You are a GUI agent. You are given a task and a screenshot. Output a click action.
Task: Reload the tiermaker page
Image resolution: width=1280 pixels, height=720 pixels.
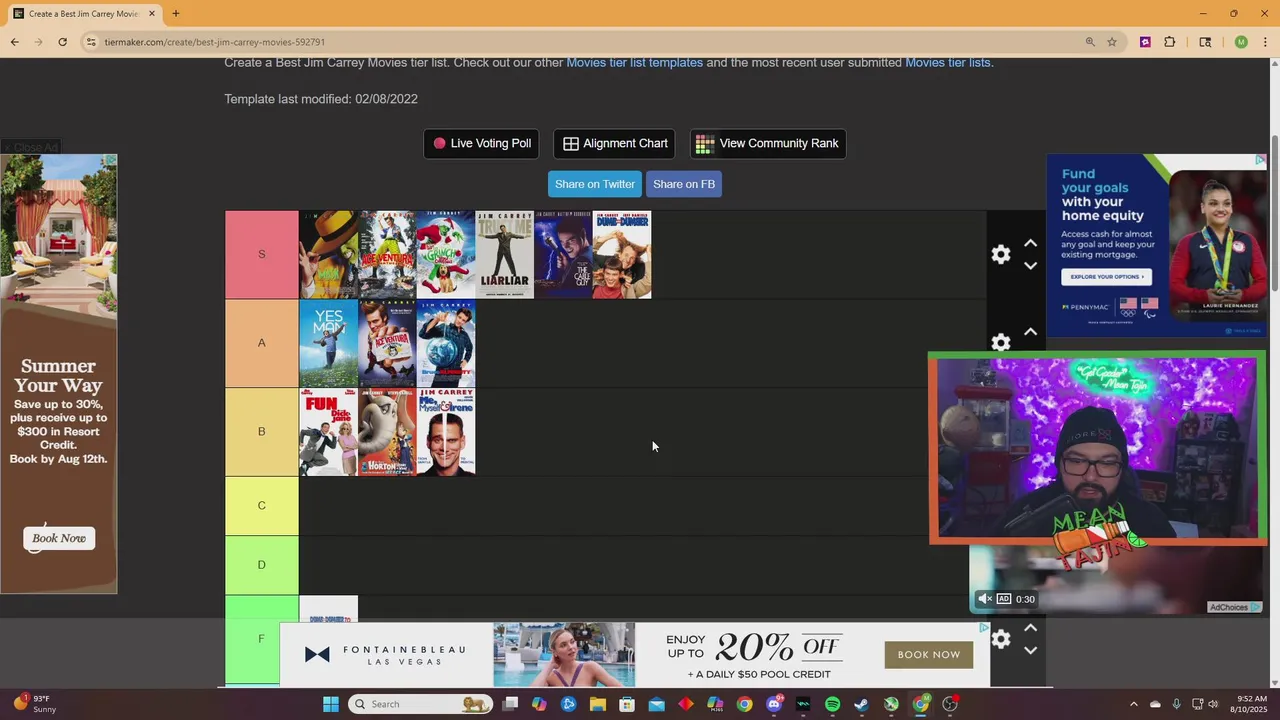tap(62, 42)
